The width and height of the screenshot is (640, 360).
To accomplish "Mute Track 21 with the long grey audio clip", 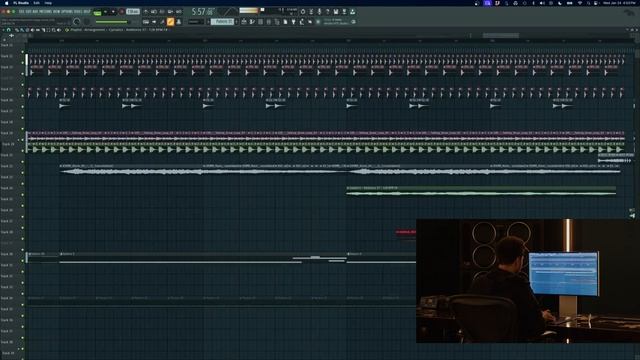I will 22,173.
